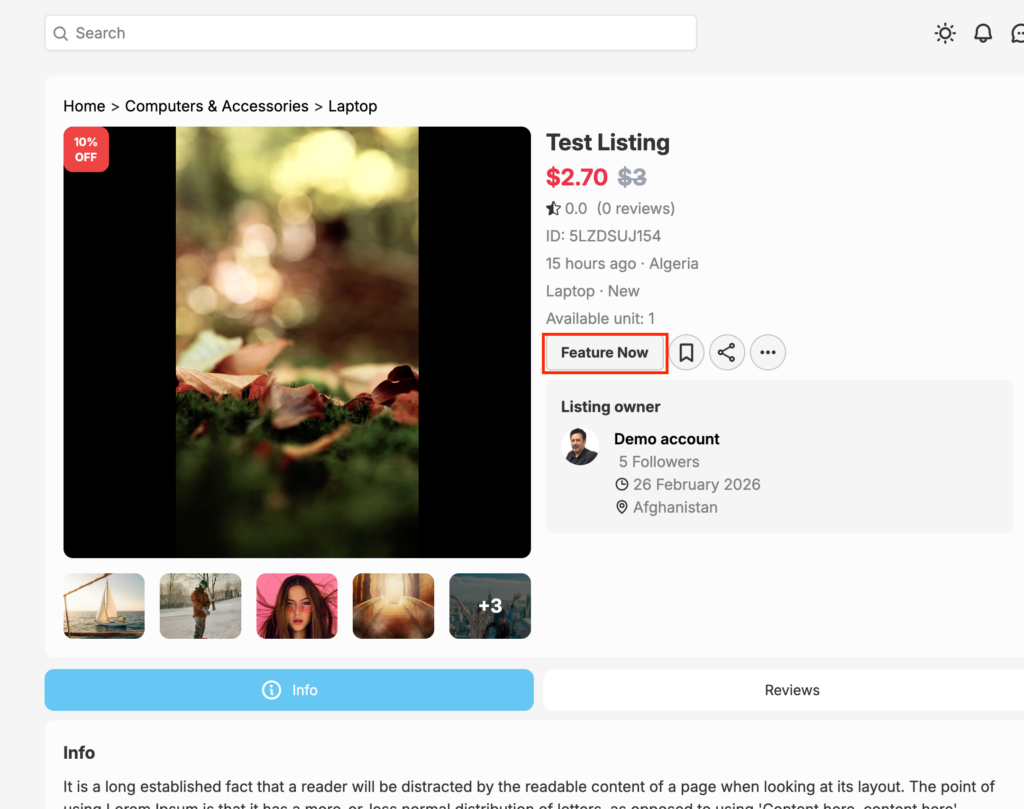Click the listing owner's avatar photo

click(x=581, y=447)
